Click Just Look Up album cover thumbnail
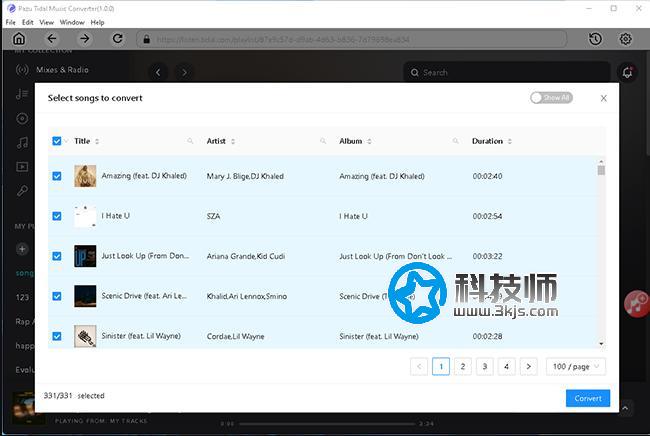This screenshot has height=436, width=650. point(85,256)
